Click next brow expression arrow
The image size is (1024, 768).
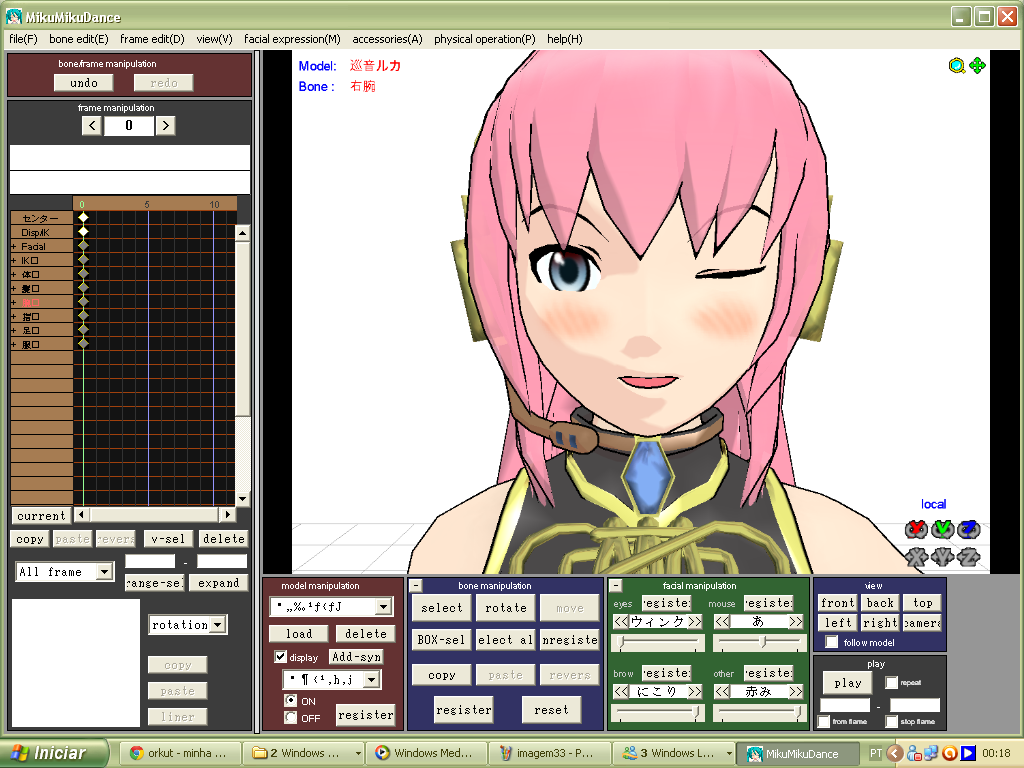(x=695, y=692)
